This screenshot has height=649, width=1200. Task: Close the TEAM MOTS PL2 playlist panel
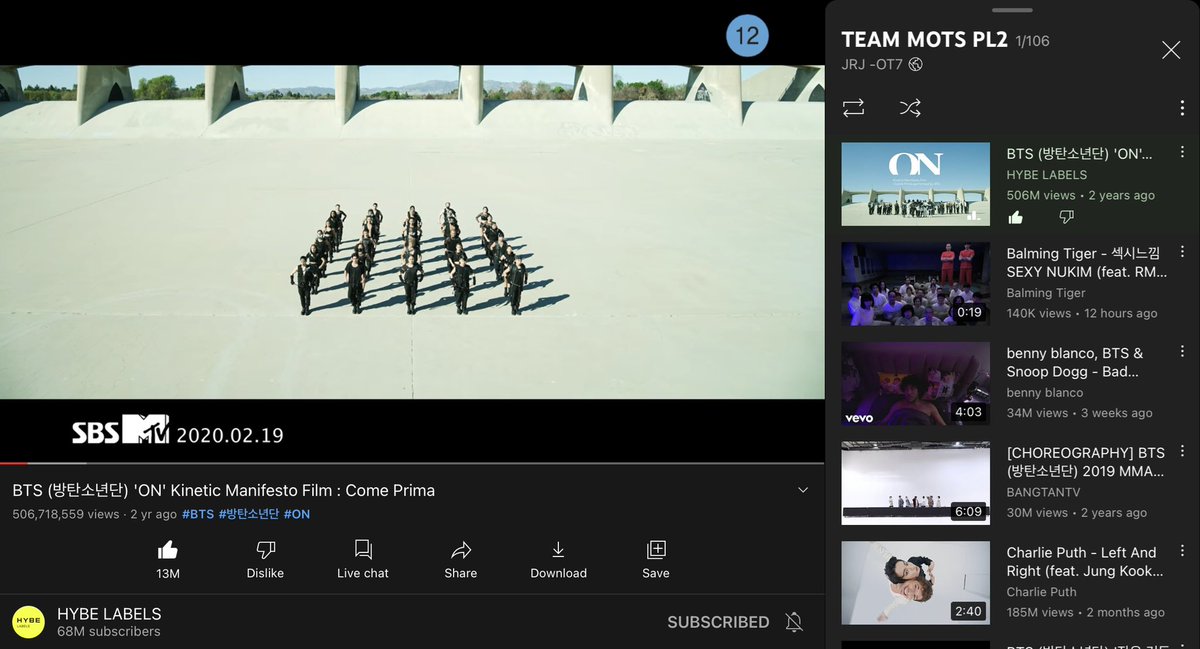click(1171, 50)
